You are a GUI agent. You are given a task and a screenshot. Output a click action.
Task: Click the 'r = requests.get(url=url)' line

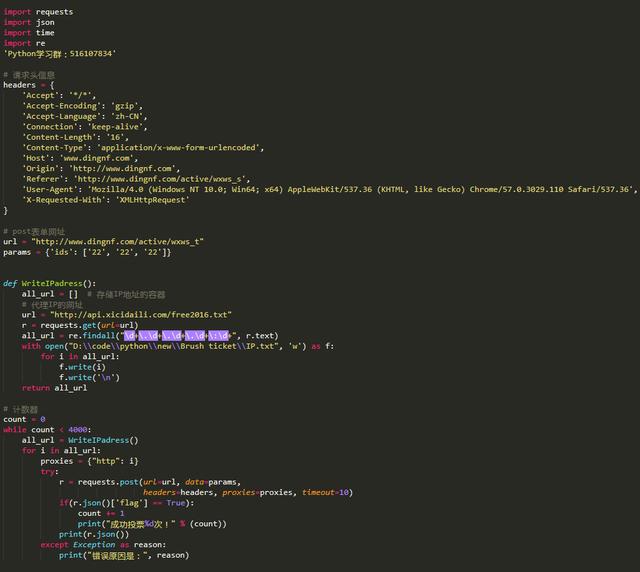pyautogui.click(x=80, y=325)
